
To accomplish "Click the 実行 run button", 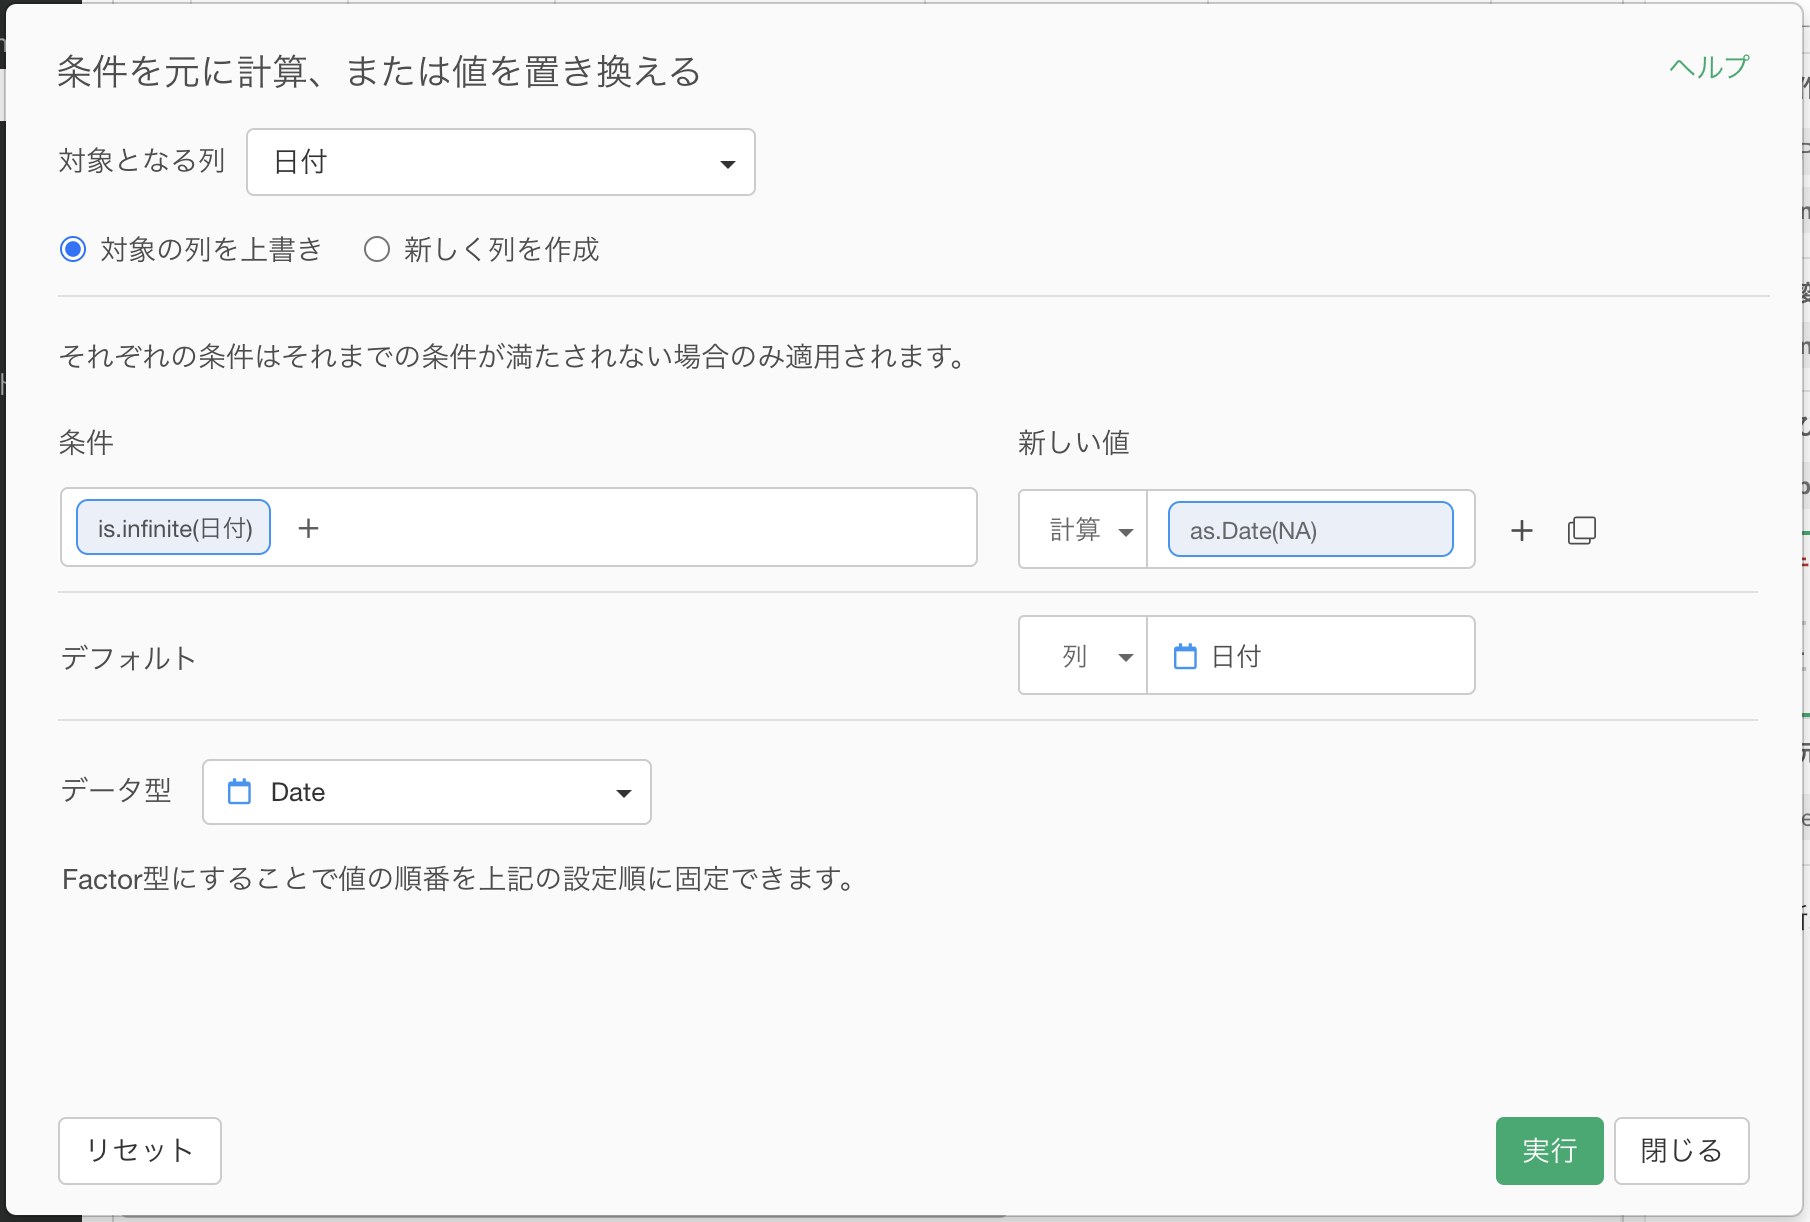I will click(1549, 1151).
